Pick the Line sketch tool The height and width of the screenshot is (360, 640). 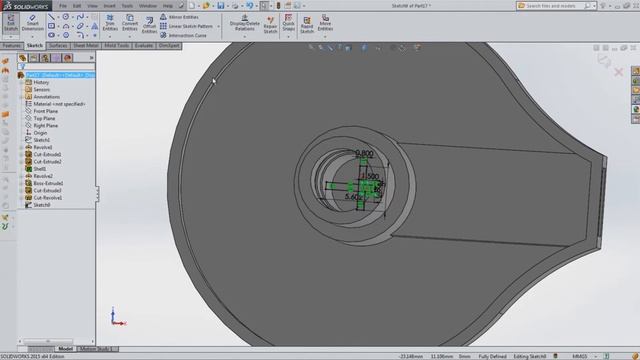[51, 17]
